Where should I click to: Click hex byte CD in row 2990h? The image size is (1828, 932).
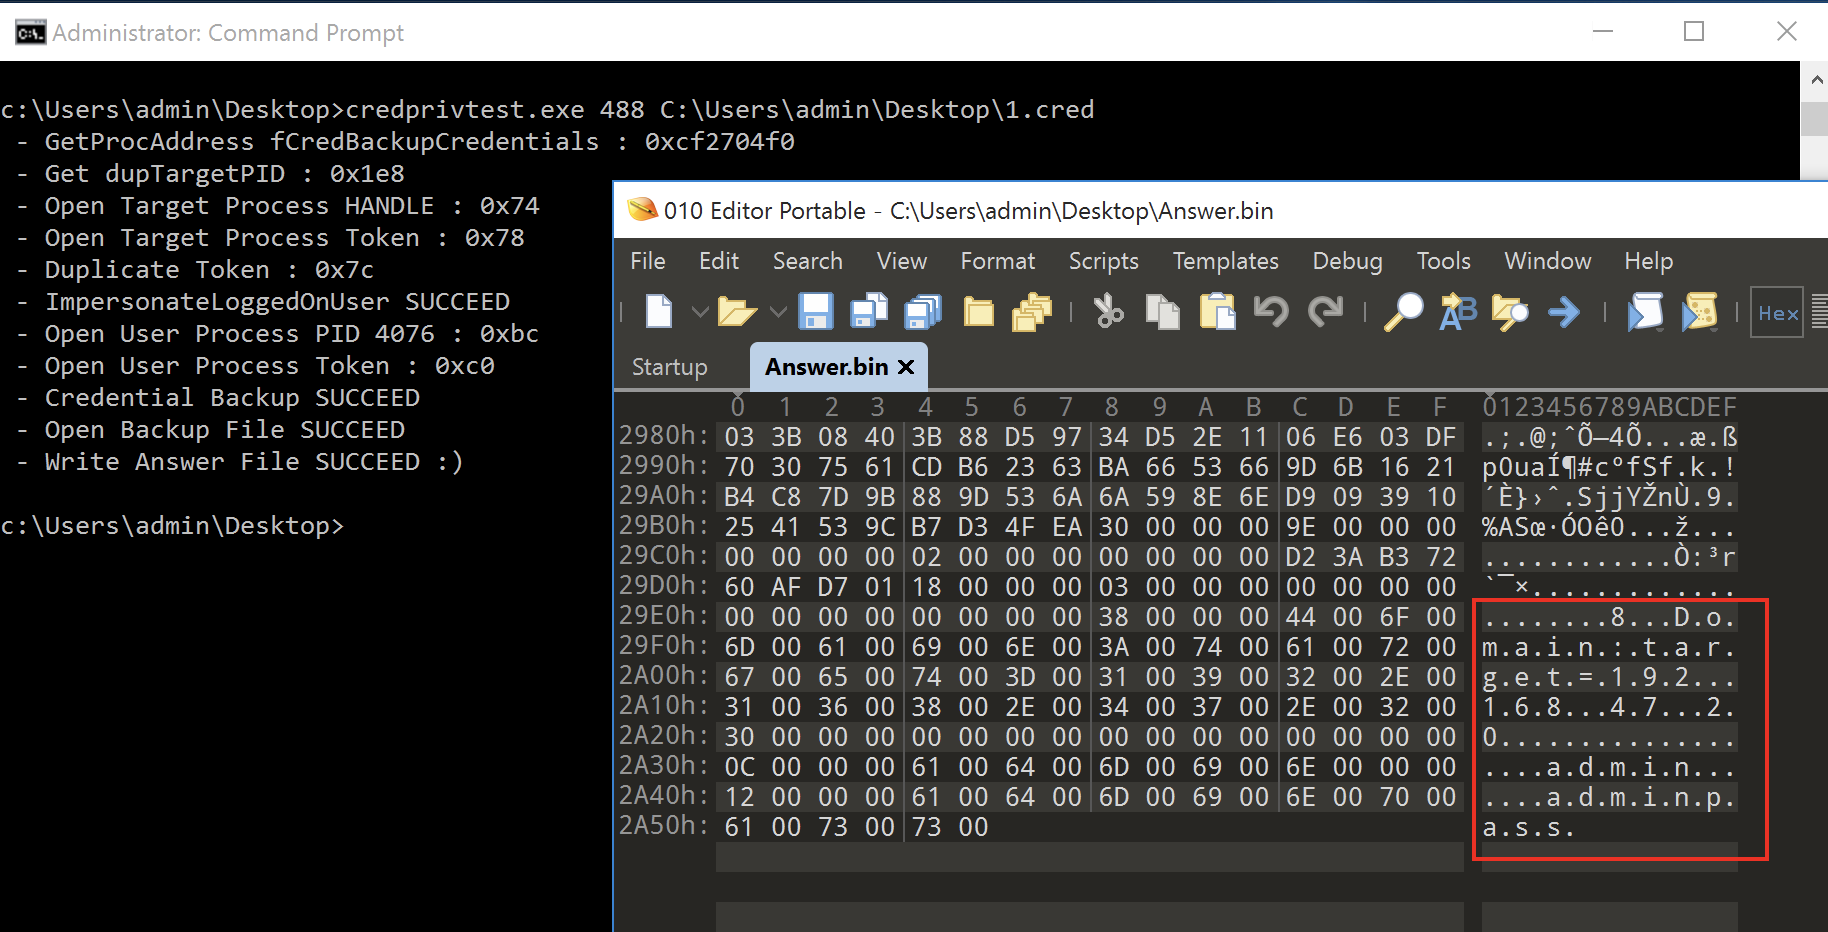(927, 467)
